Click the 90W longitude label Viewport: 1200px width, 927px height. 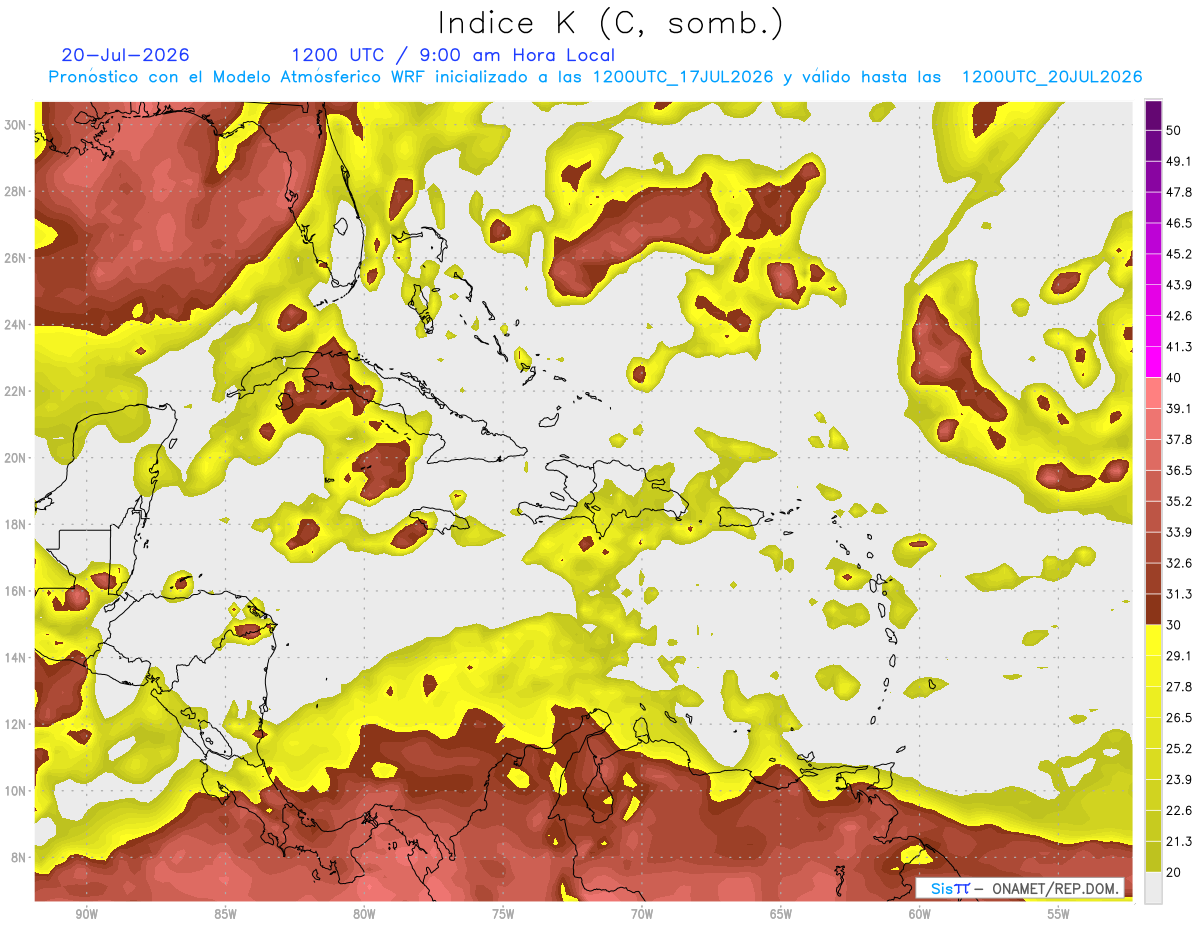point(87,914)
